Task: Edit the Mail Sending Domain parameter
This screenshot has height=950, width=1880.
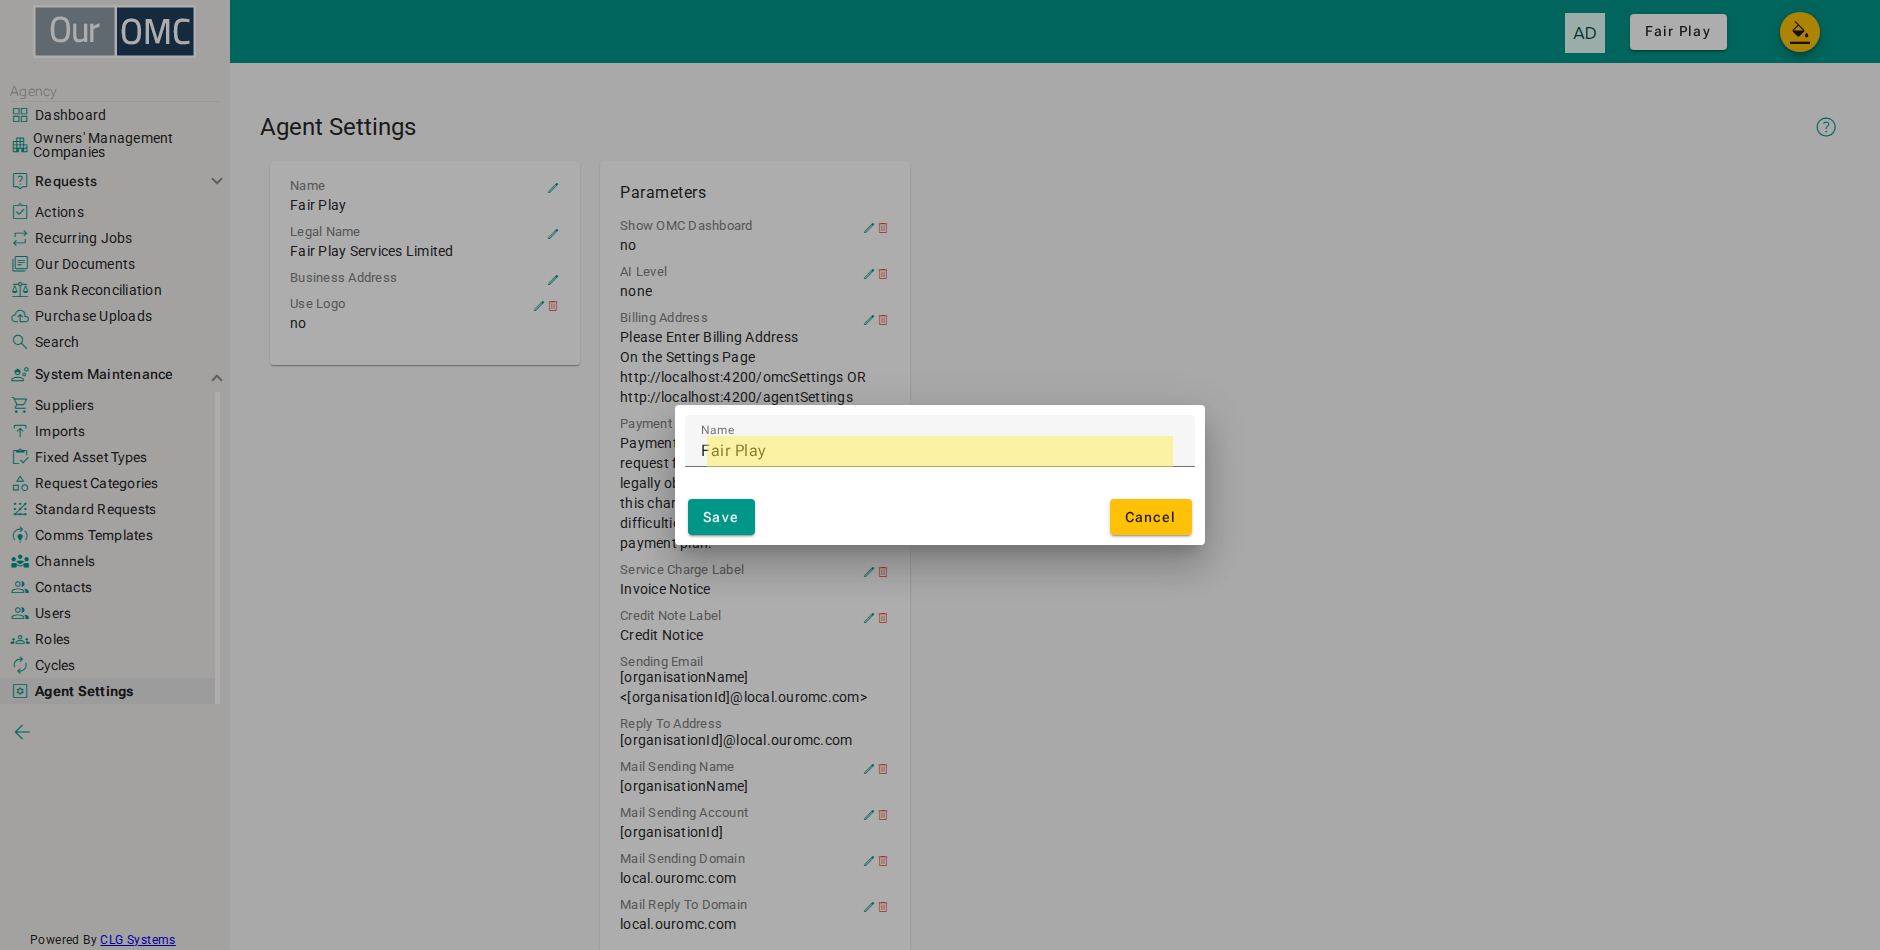Action: pyautogui.click(x=869, y=861)
